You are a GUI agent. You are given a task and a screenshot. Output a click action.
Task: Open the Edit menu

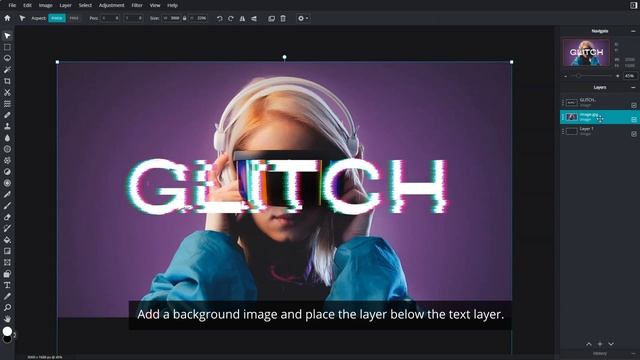(x=27, y=5)
